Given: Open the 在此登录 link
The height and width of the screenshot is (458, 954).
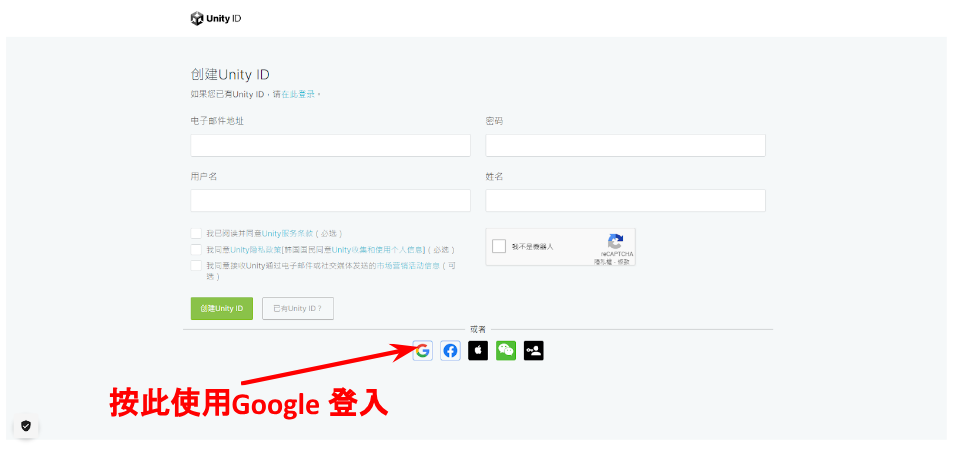Looking at the screenshot, I should (298, 94).
